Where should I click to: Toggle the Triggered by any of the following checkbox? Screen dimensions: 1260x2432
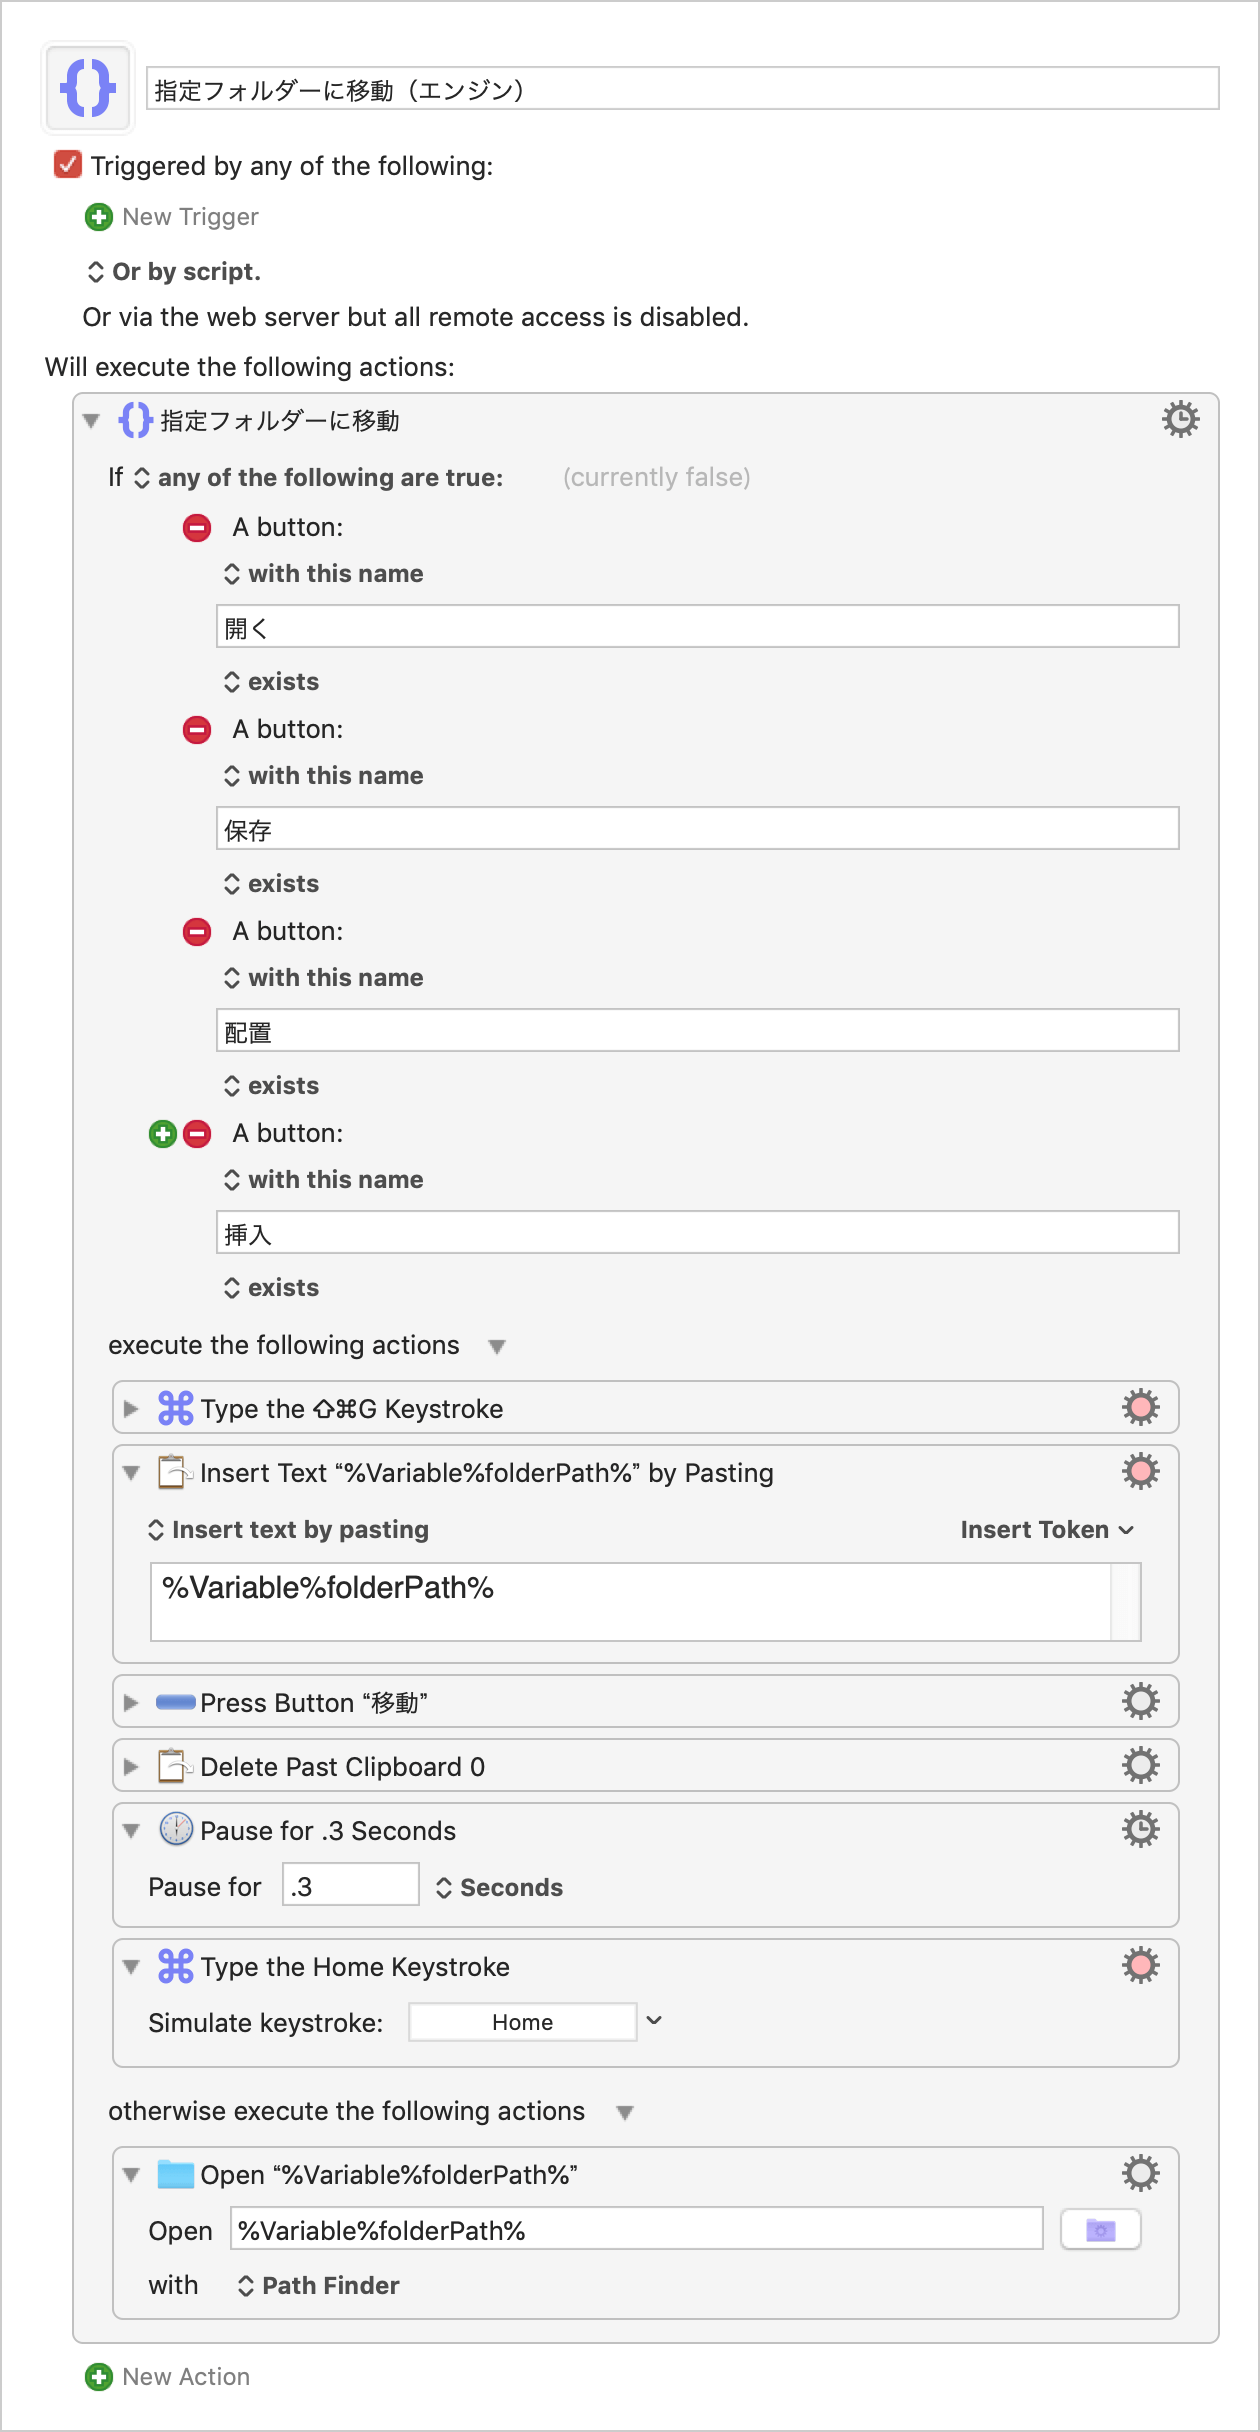click(x=68, y=164)
